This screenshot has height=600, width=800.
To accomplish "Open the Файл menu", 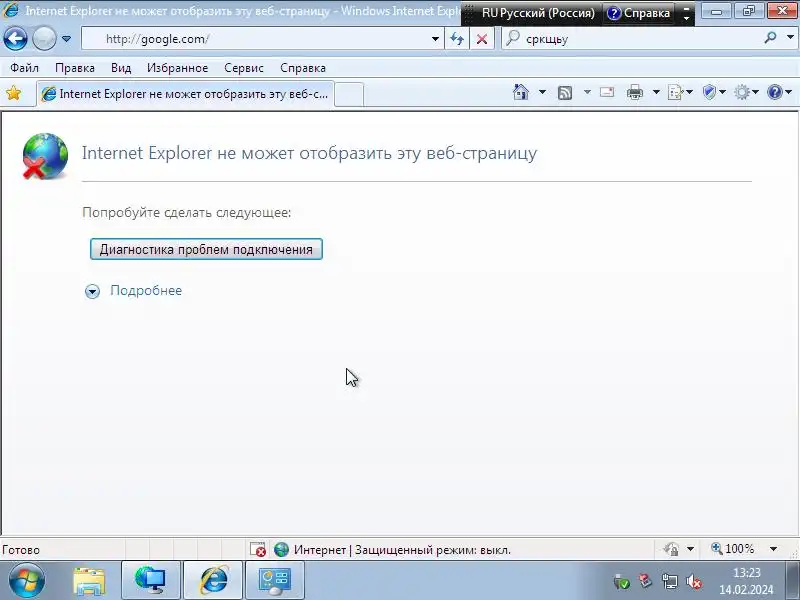I will [24, 68].
